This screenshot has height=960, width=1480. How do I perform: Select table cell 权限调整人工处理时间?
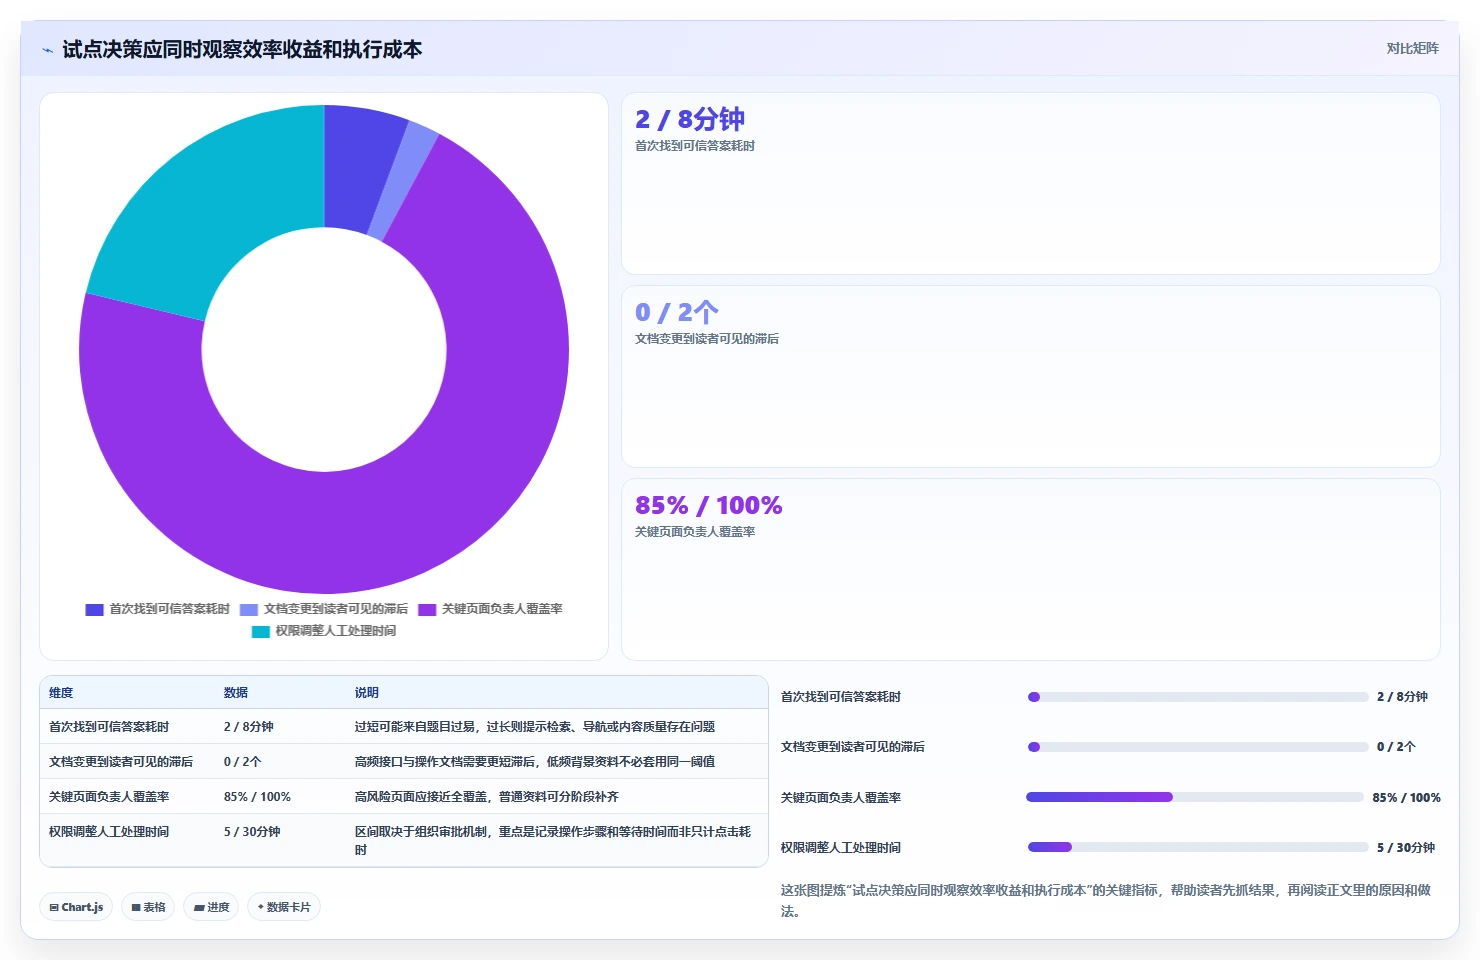pyautogui.click(x=109, y=832)
